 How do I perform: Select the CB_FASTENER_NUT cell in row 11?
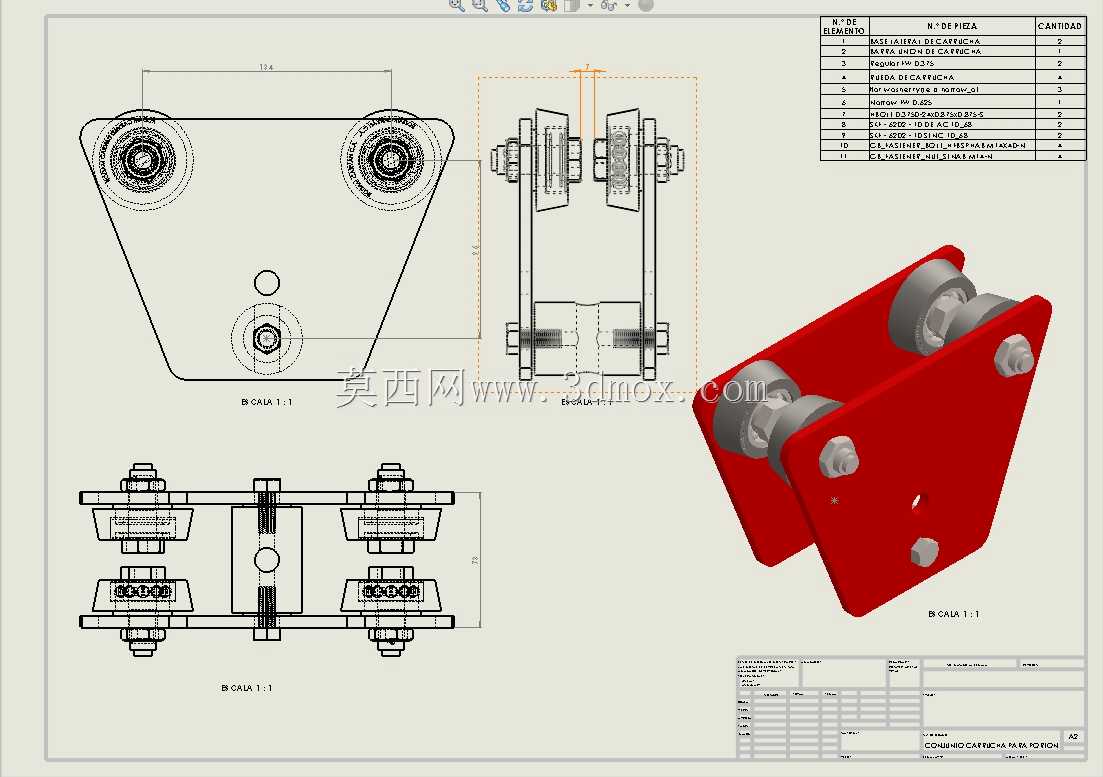point(952,156)
